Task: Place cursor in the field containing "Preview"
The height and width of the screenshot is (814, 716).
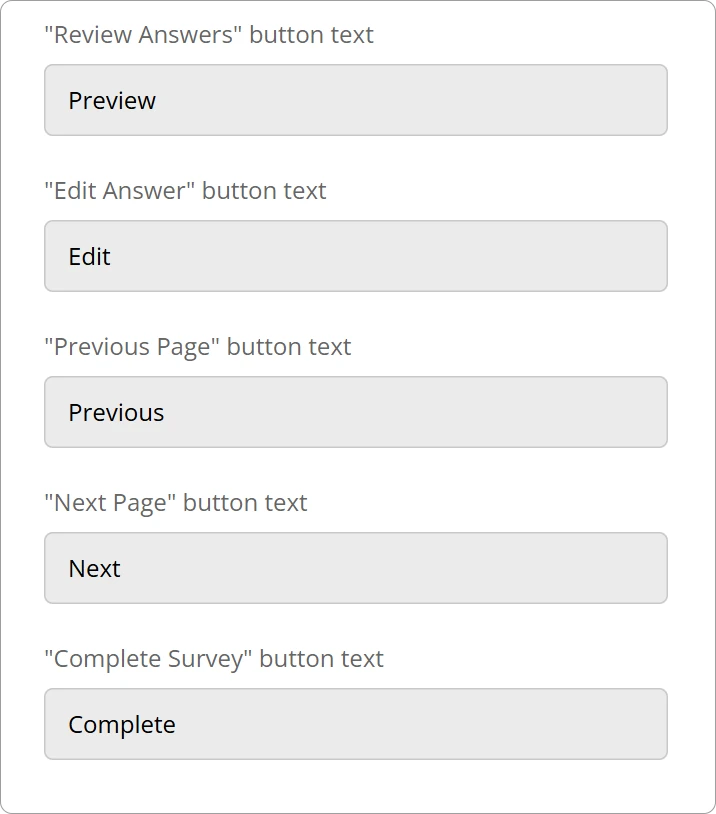Action: [400, 100]
